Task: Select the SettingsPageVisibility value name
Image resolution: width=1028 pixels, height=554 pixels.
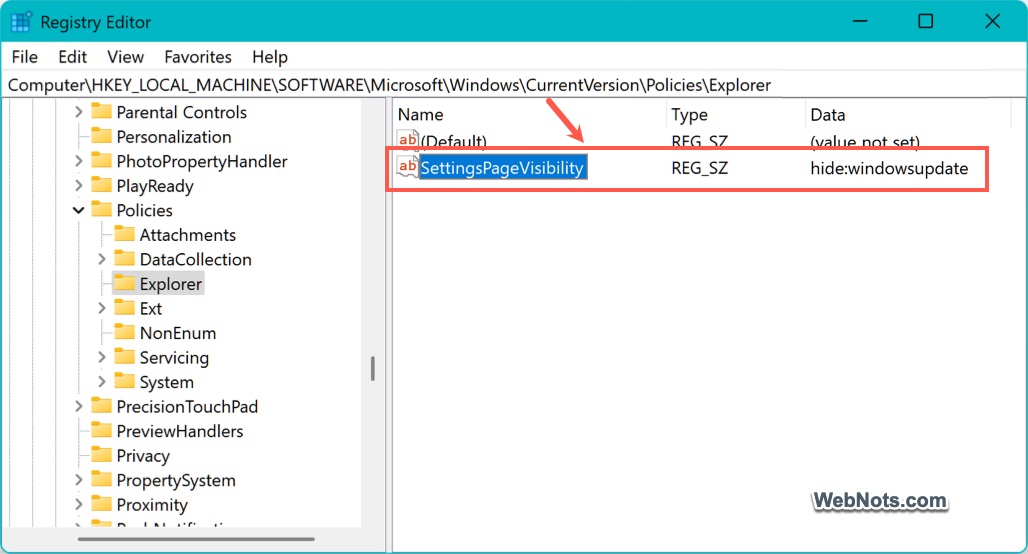Action: click(x=502, y=168)
